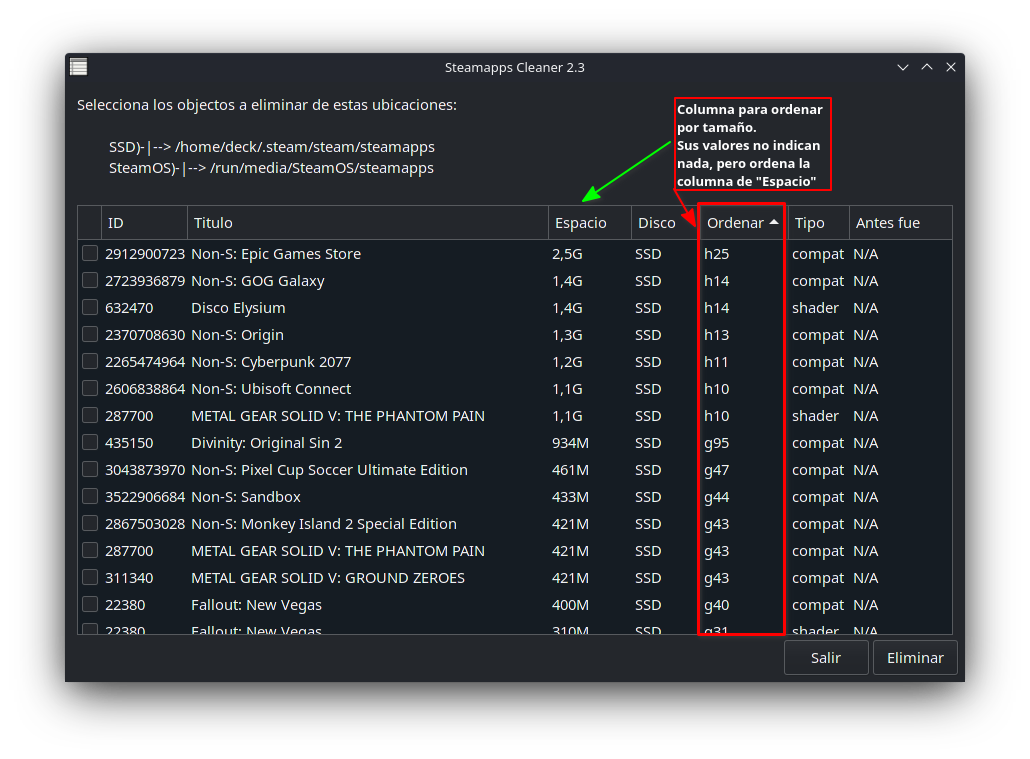Close the Steamapps Cleaner window

pos(951,67)
